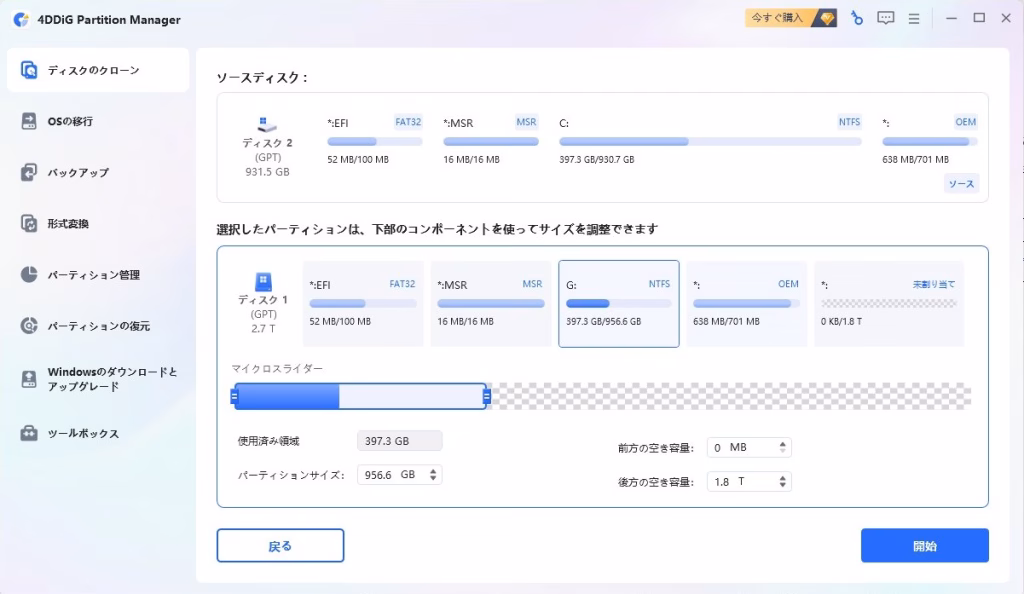Click the 今すぐ購入 buy-now button

pyautogui.click(x=791, y=18)
